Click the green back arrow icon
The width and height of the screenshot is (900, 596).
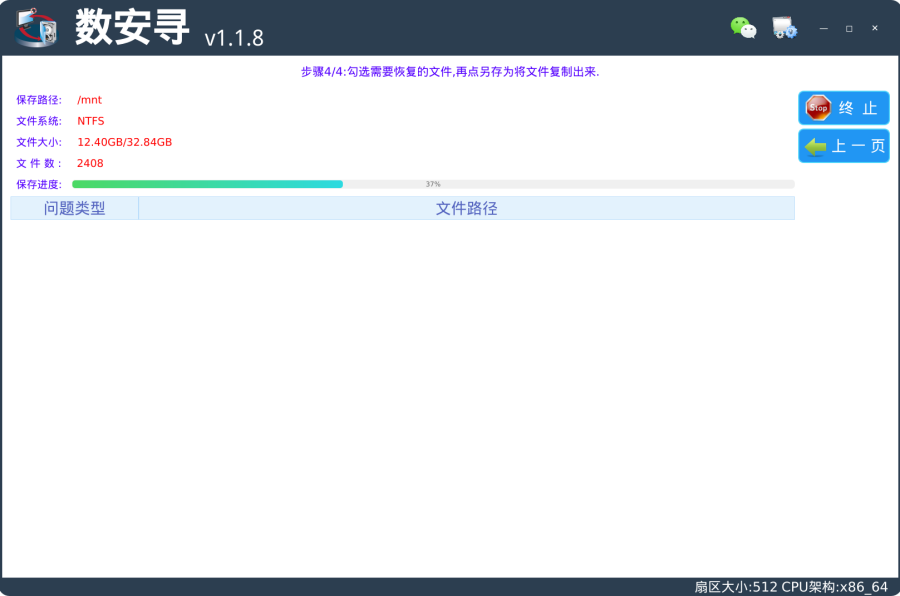816,146
